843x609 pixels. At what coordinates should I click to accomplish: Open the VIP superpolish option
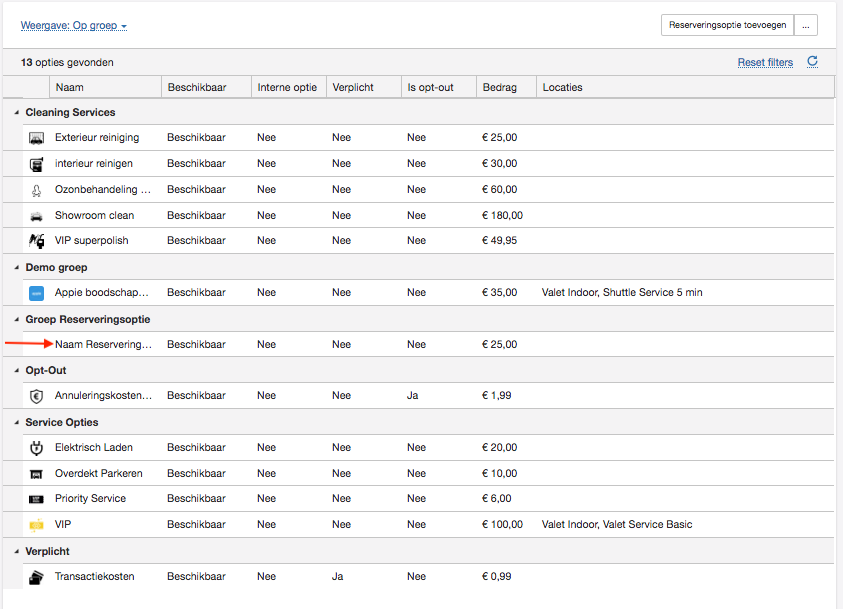[91, 241]
